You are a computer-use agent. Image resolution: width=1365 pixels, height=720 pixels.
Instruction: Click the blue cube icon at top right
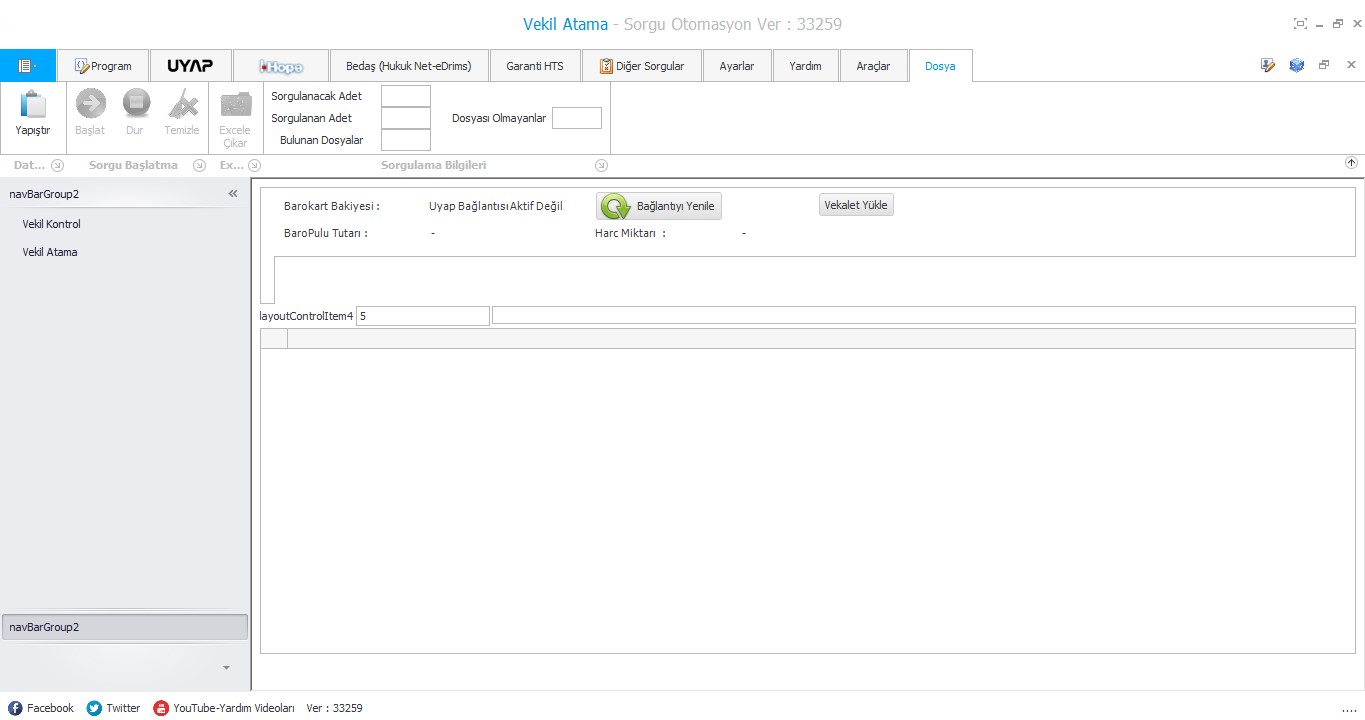[1296, 65]
